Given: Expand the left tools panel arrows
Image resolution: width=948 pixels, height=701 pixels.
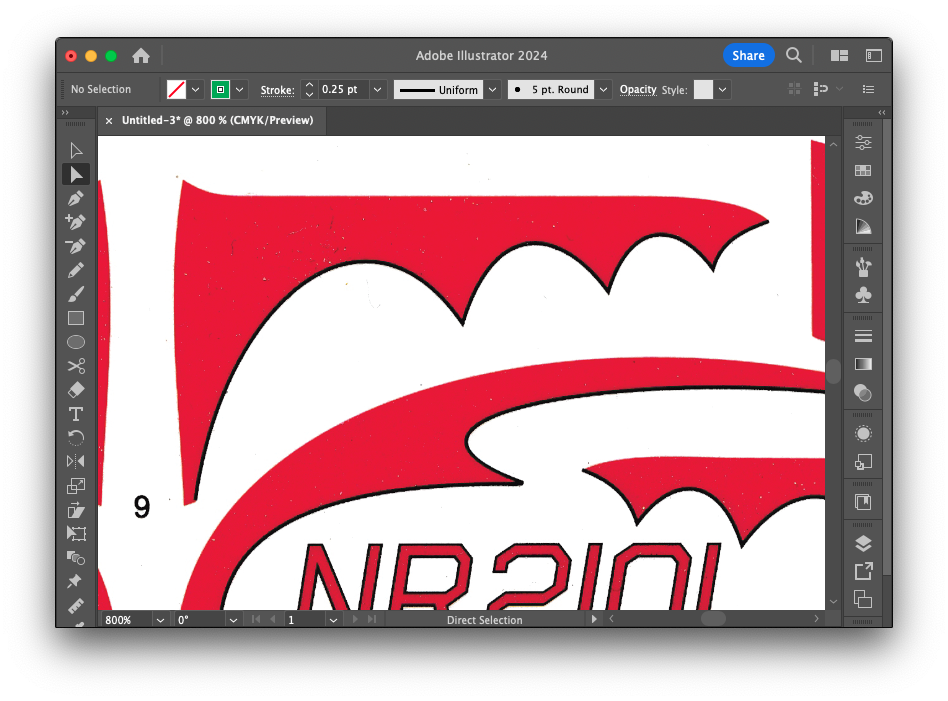Looking at the screenshot, I should [65, 113].
